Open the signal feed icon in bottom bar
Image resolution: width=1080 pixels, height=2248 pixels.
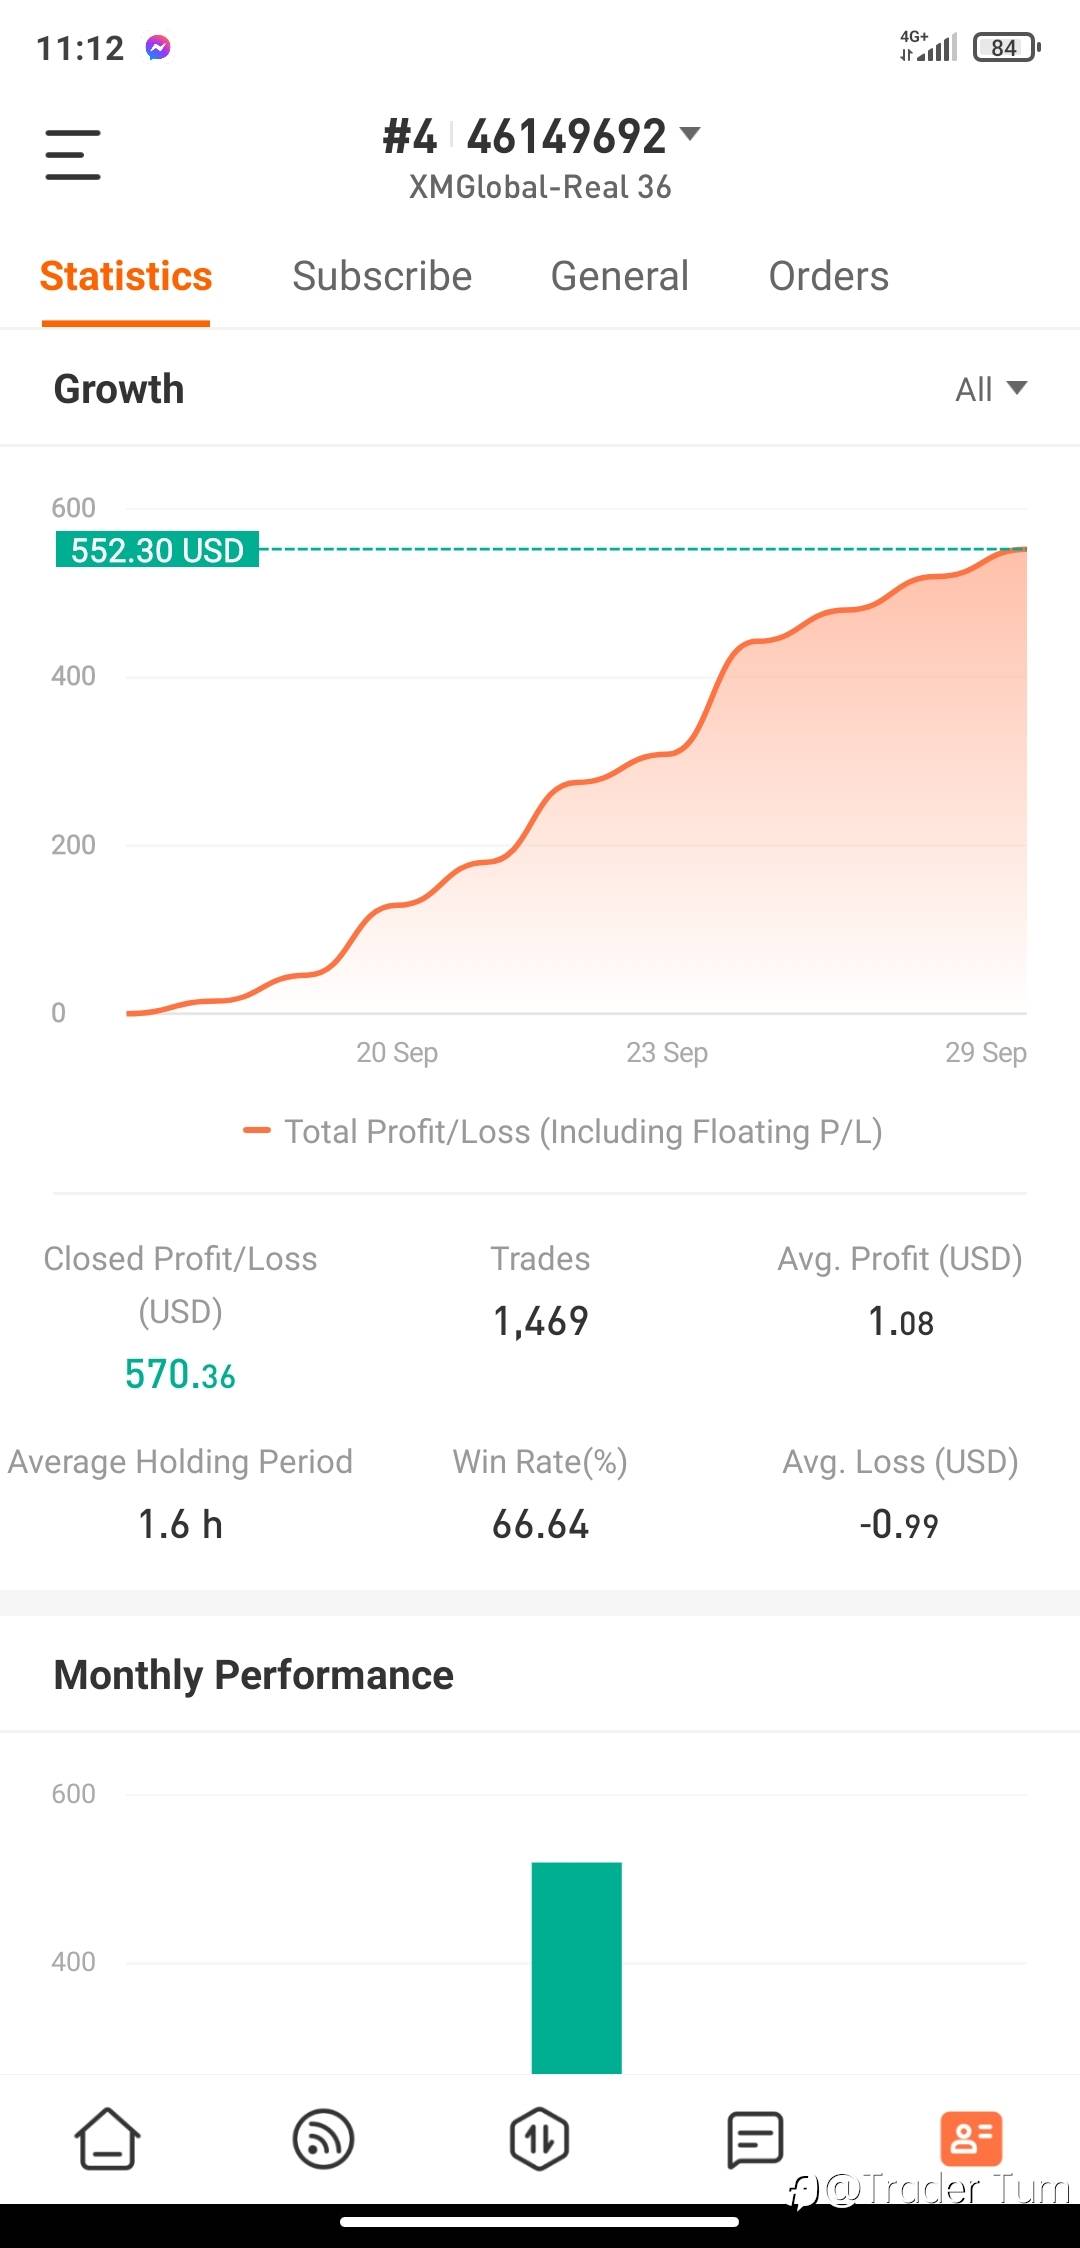pos(323,2138)
